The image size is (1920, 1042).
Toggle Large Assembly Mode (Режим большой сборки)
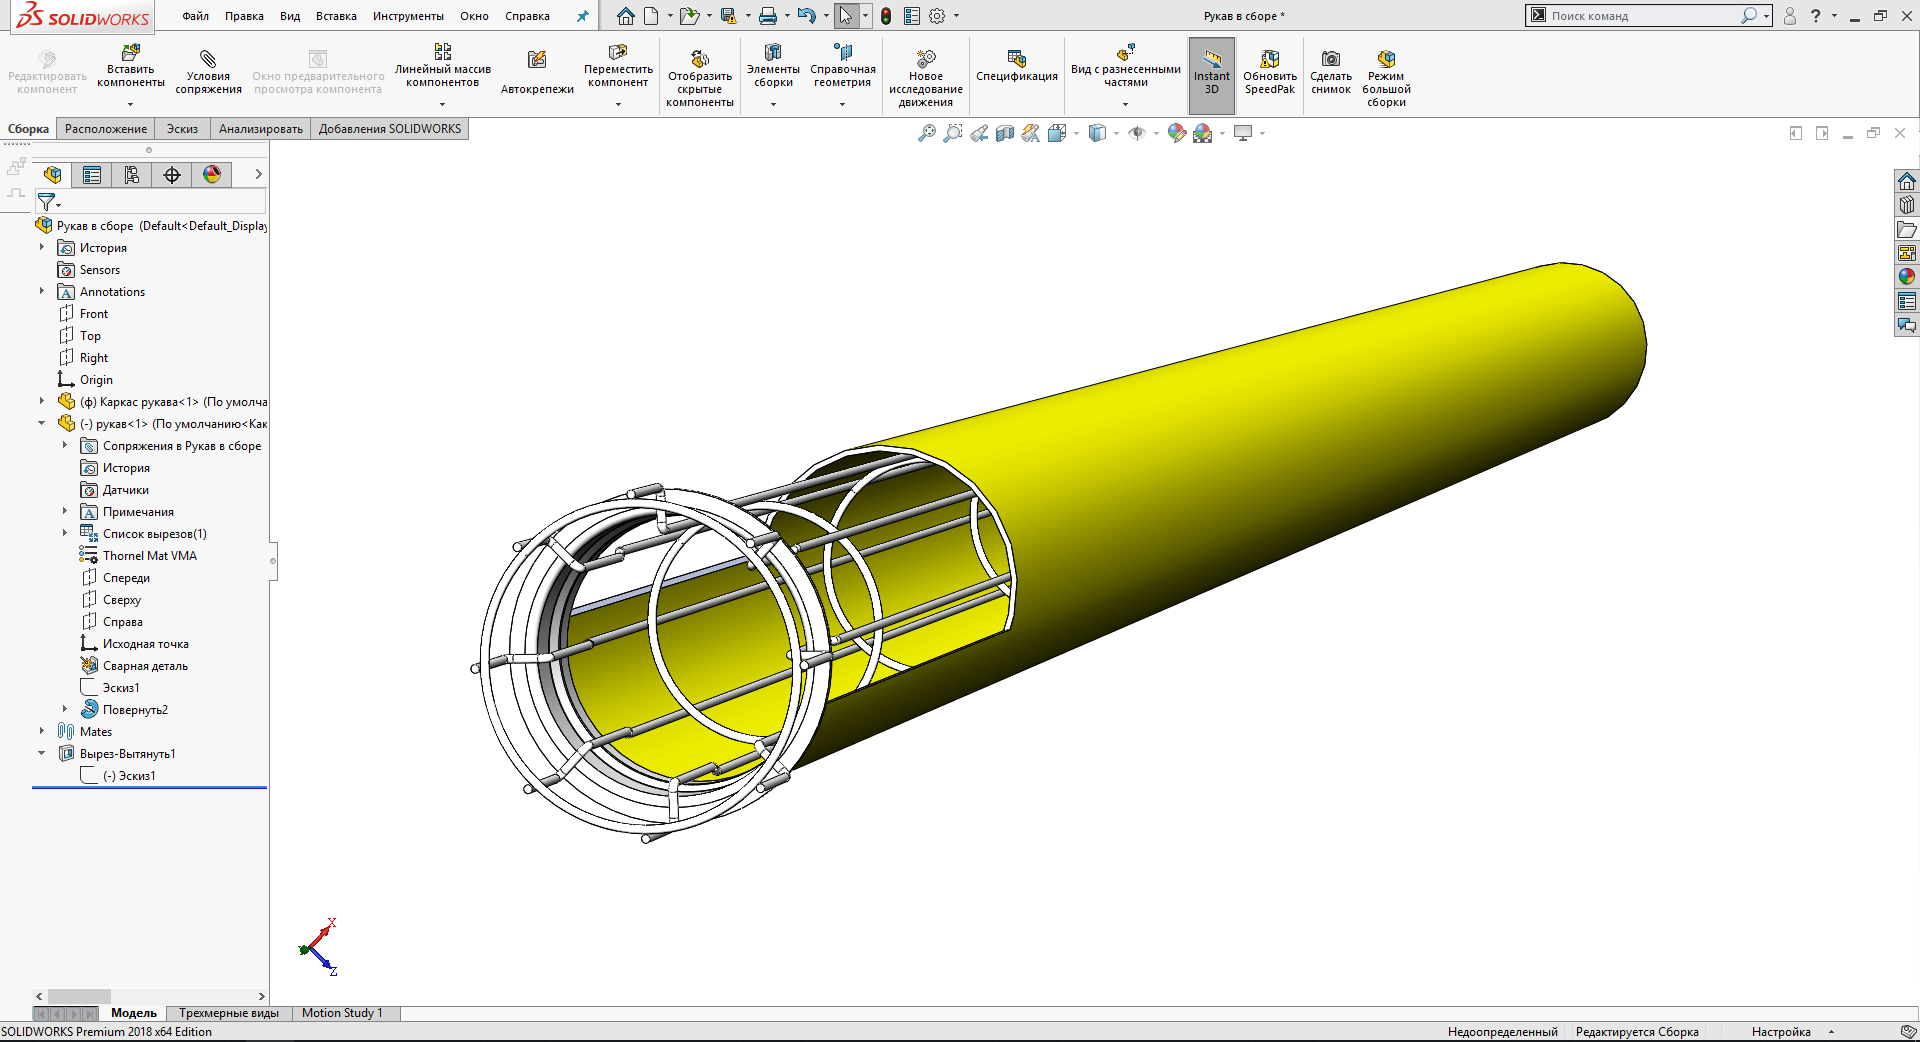1386,60
